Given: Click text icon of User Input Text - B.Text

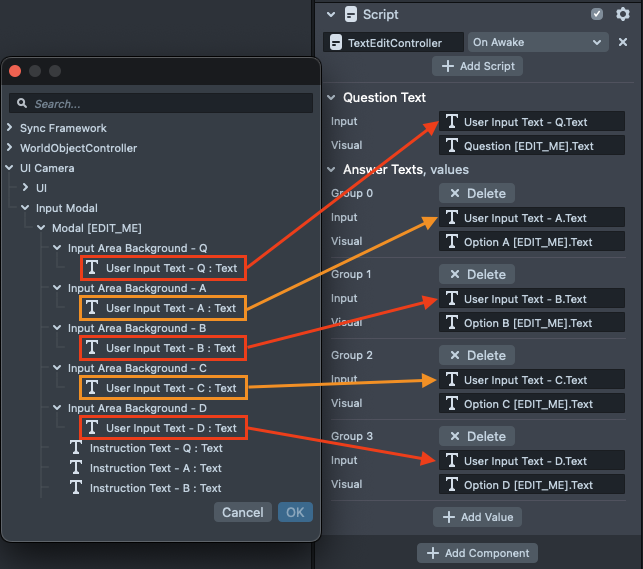Looking at the screenshot, I should (452, 298).
